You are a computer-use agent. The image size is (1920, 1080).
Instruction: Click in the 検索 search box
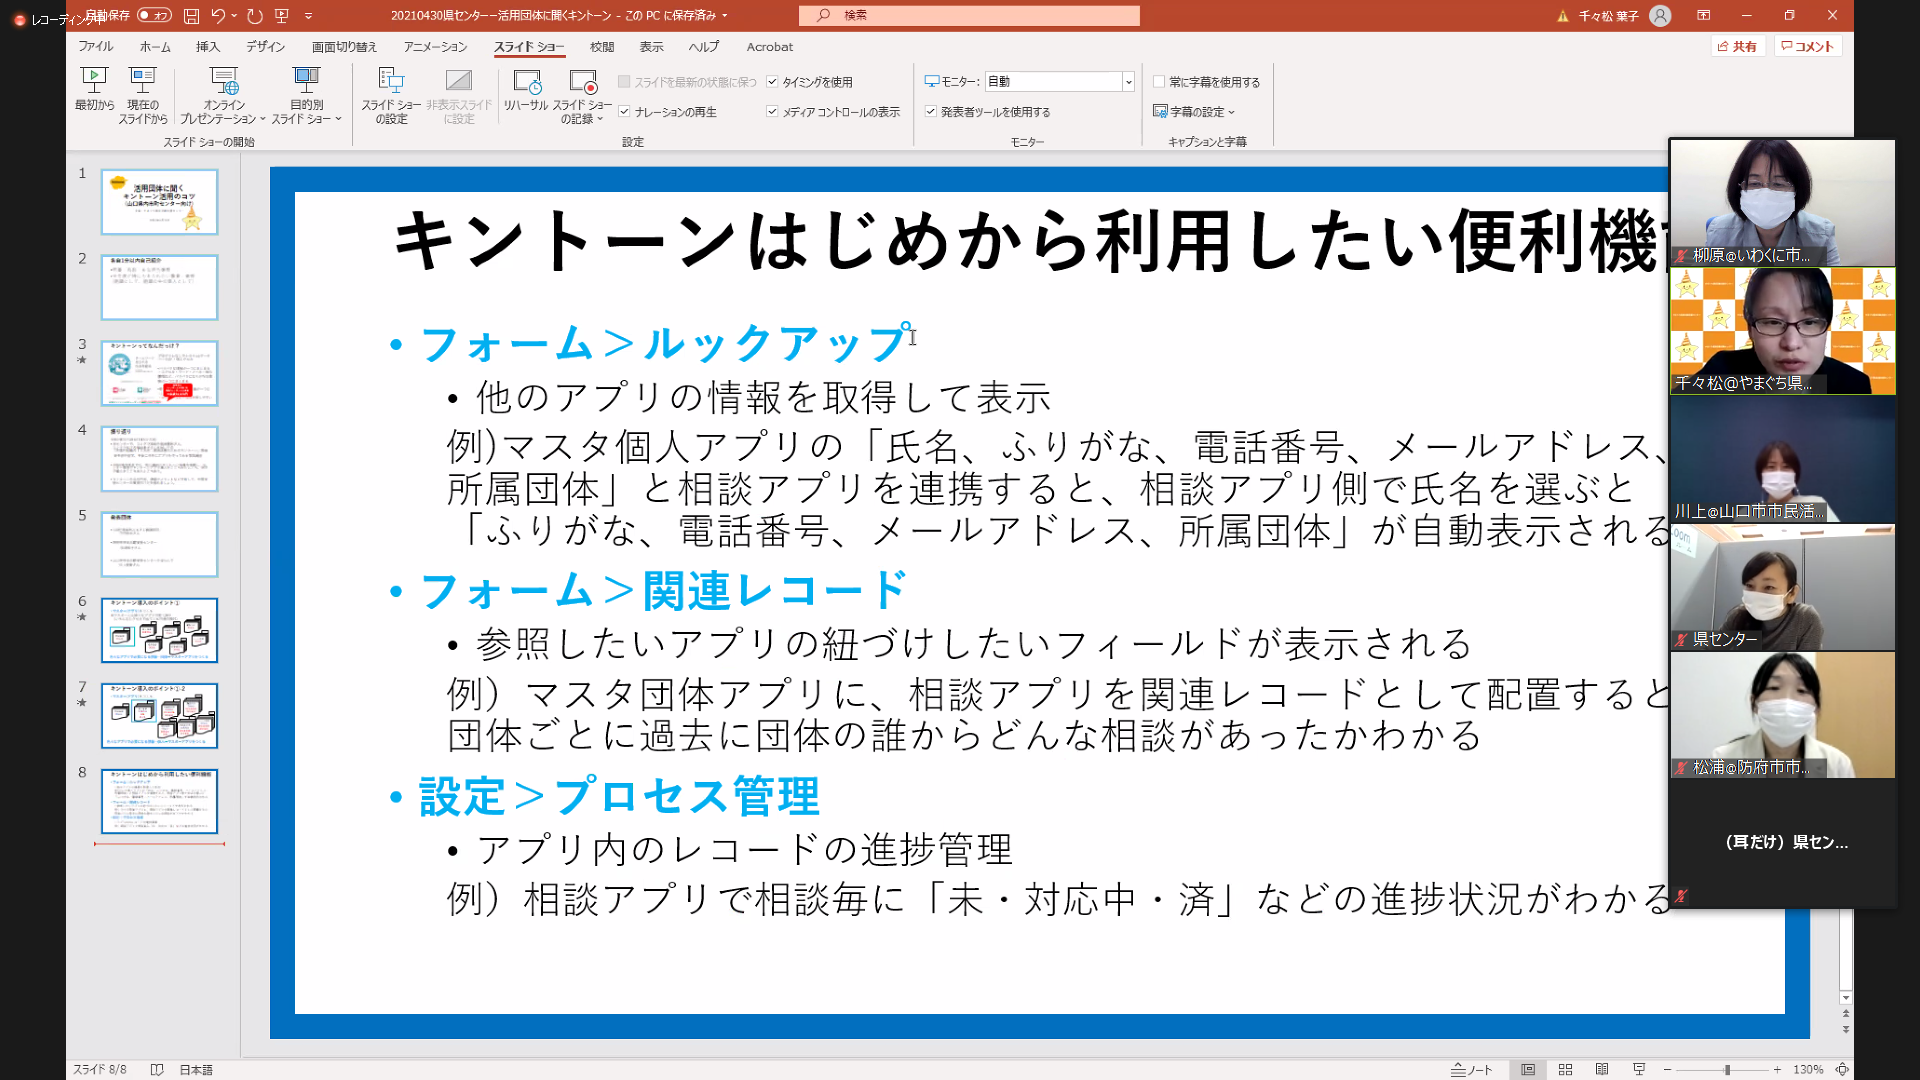coord(969,15)
